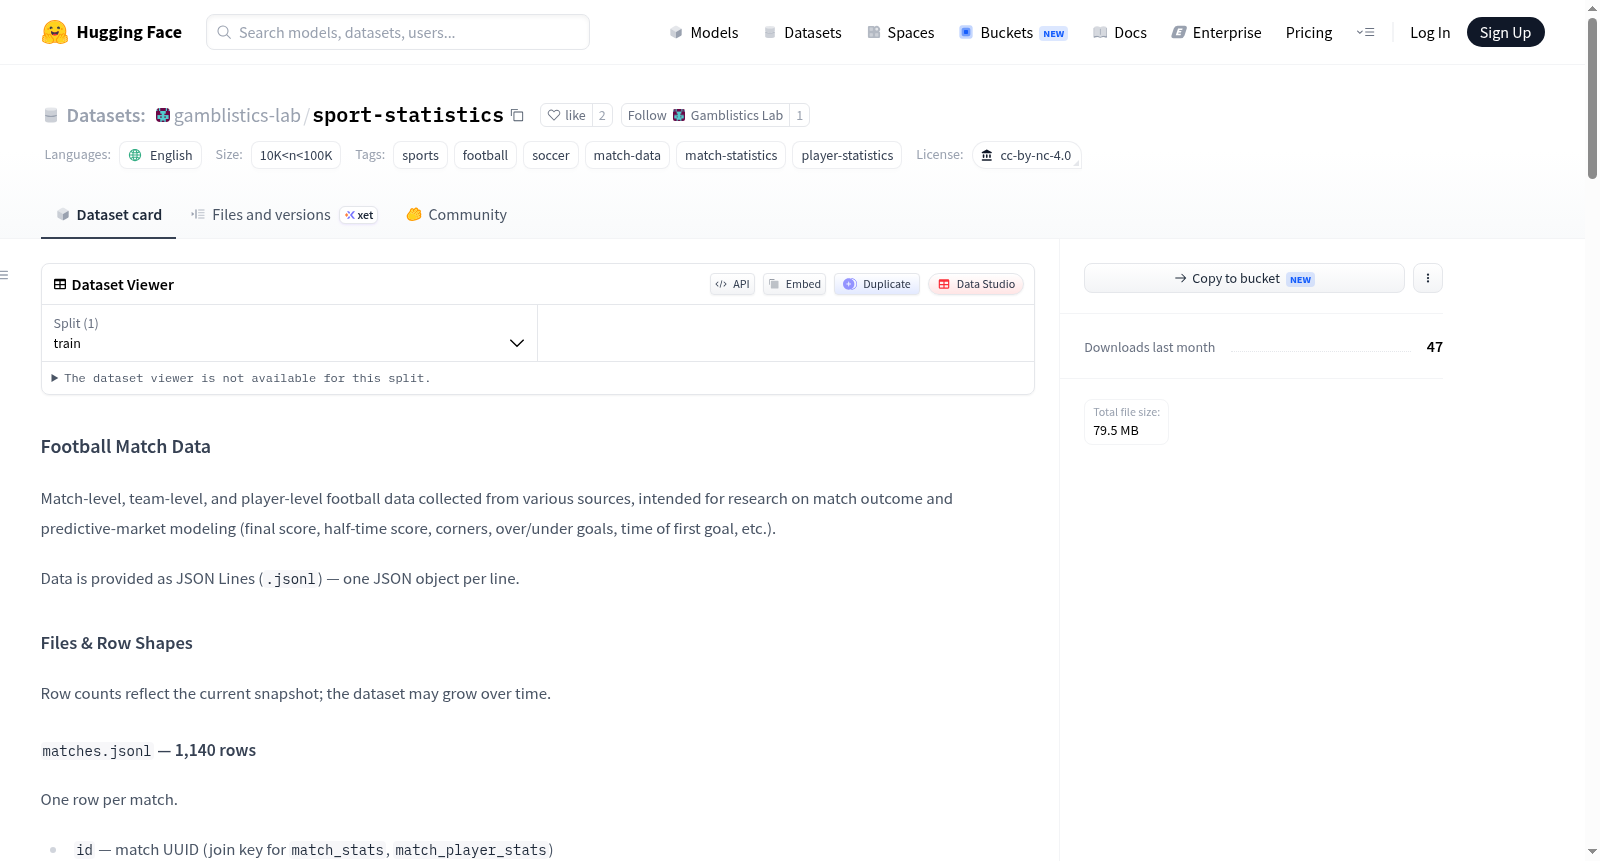Click the search magnifier icon
Viewport: 1600px width, 861px height.
pos(224,32)
